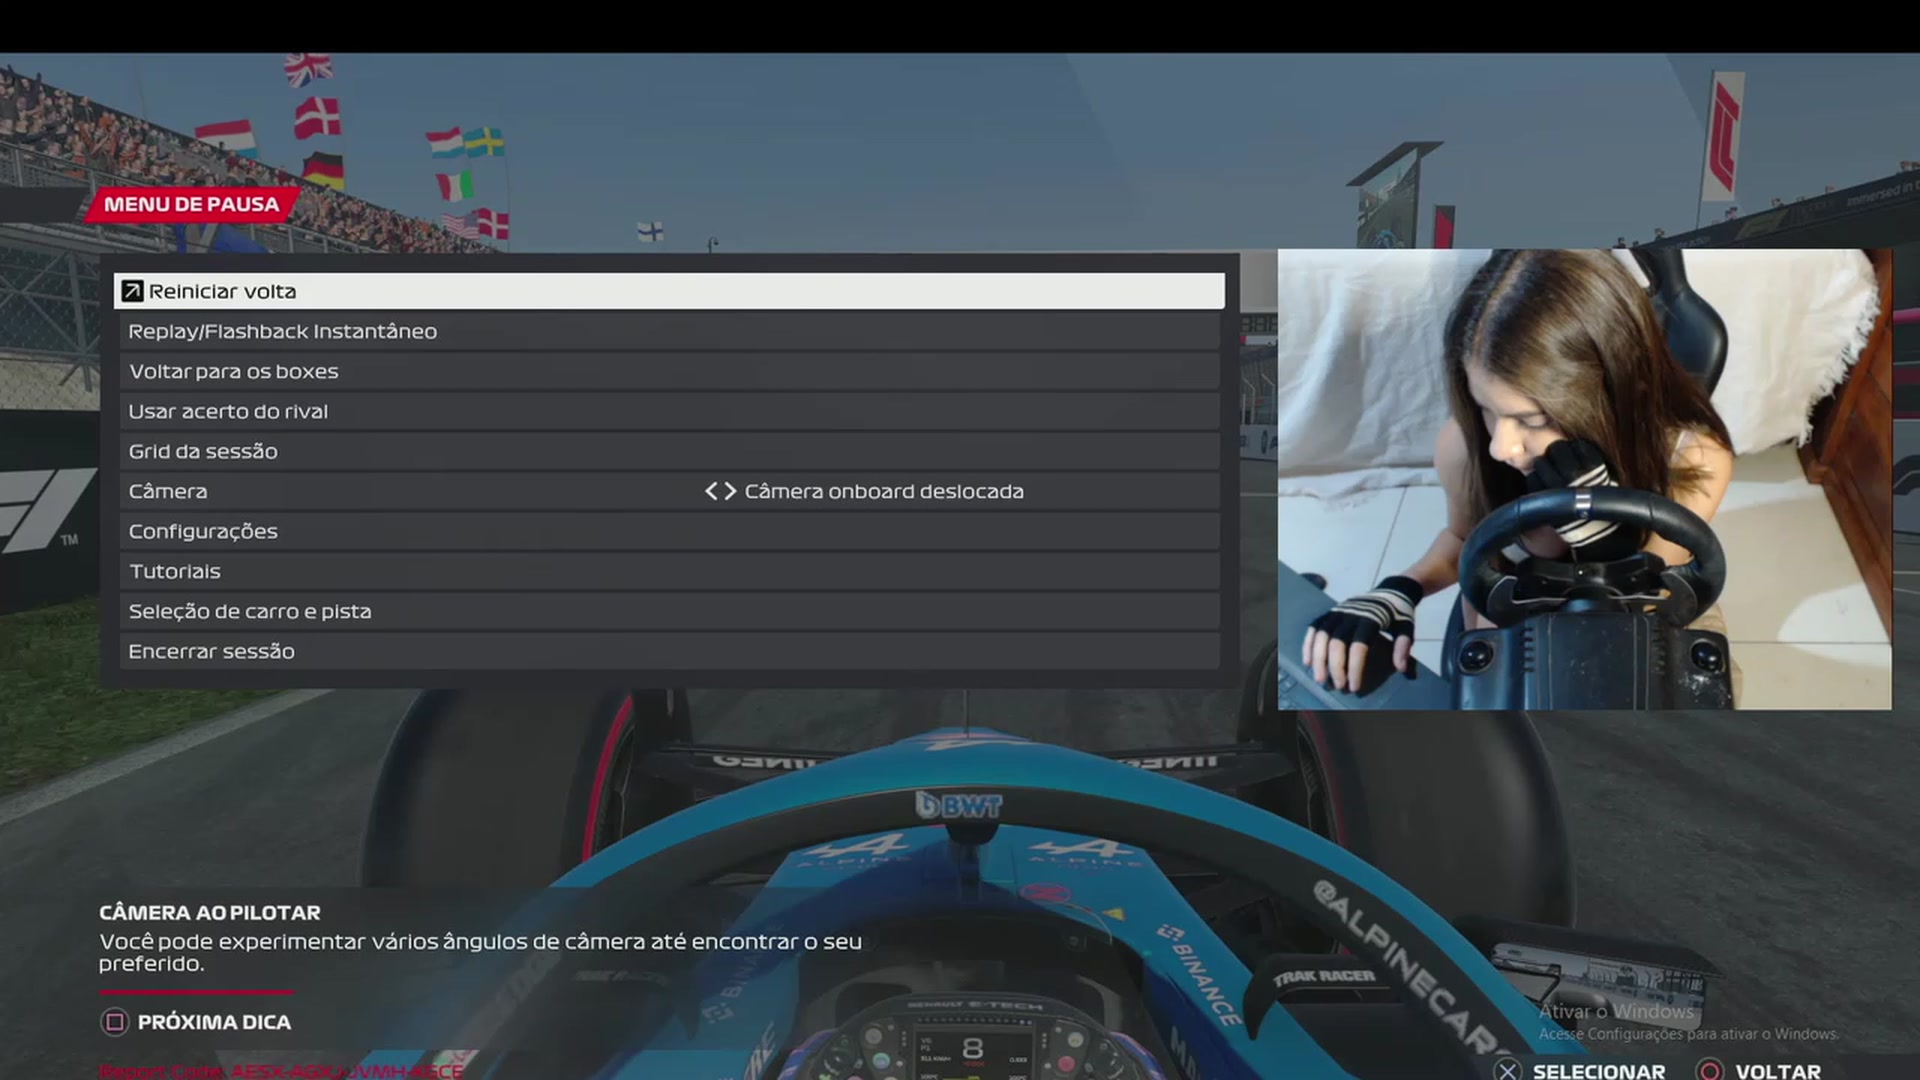The width and height of the screenshot is (1920, 1080).
Task: Open Replay/Flashback Instantâneo
Action: pos(669,331)
